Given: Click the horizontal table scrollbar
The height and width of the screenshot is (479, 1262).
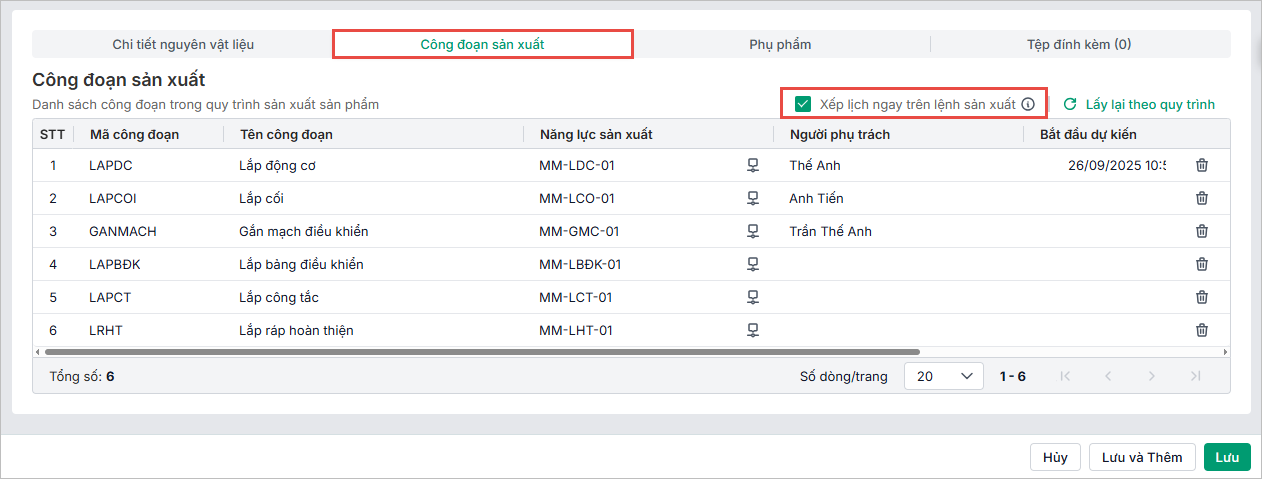Looking at the screenshot, I should [x=480, y=352].
